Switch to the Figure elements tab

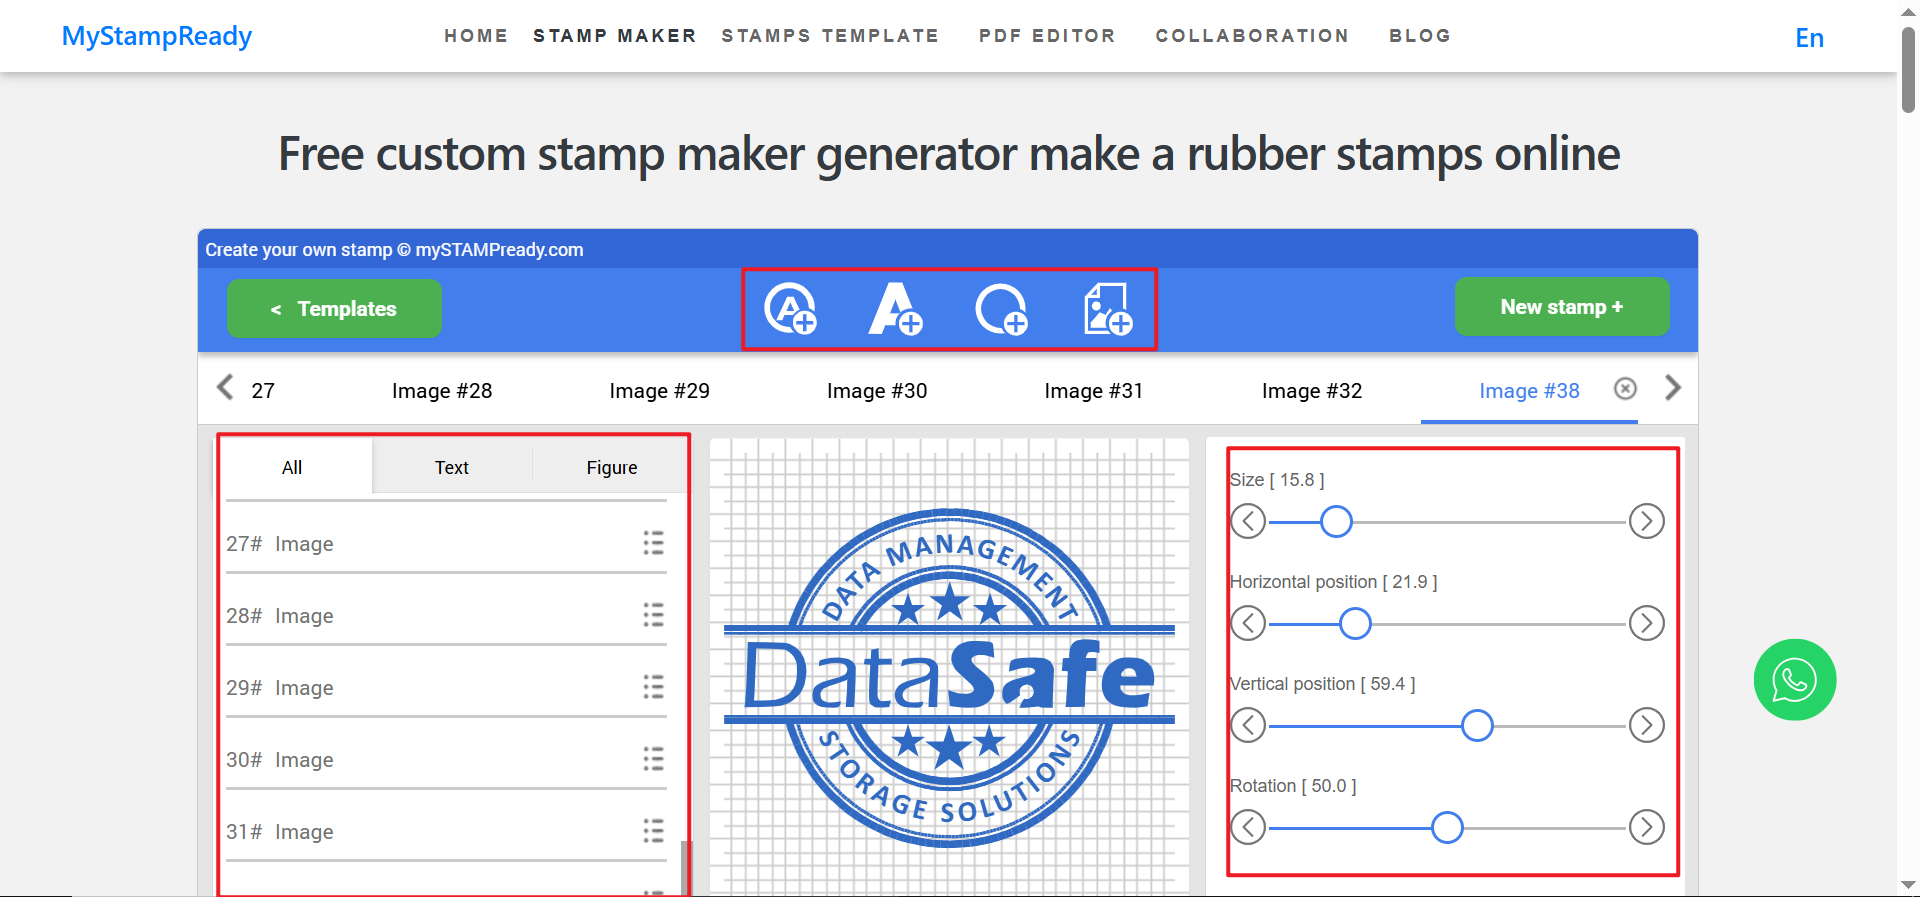tap(611, 467)
